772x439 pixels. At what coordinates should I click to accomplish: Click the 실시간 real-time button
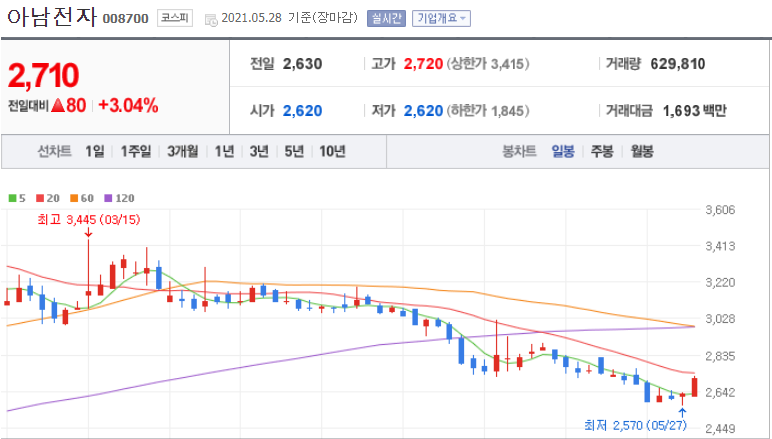[x=386, y=19]
